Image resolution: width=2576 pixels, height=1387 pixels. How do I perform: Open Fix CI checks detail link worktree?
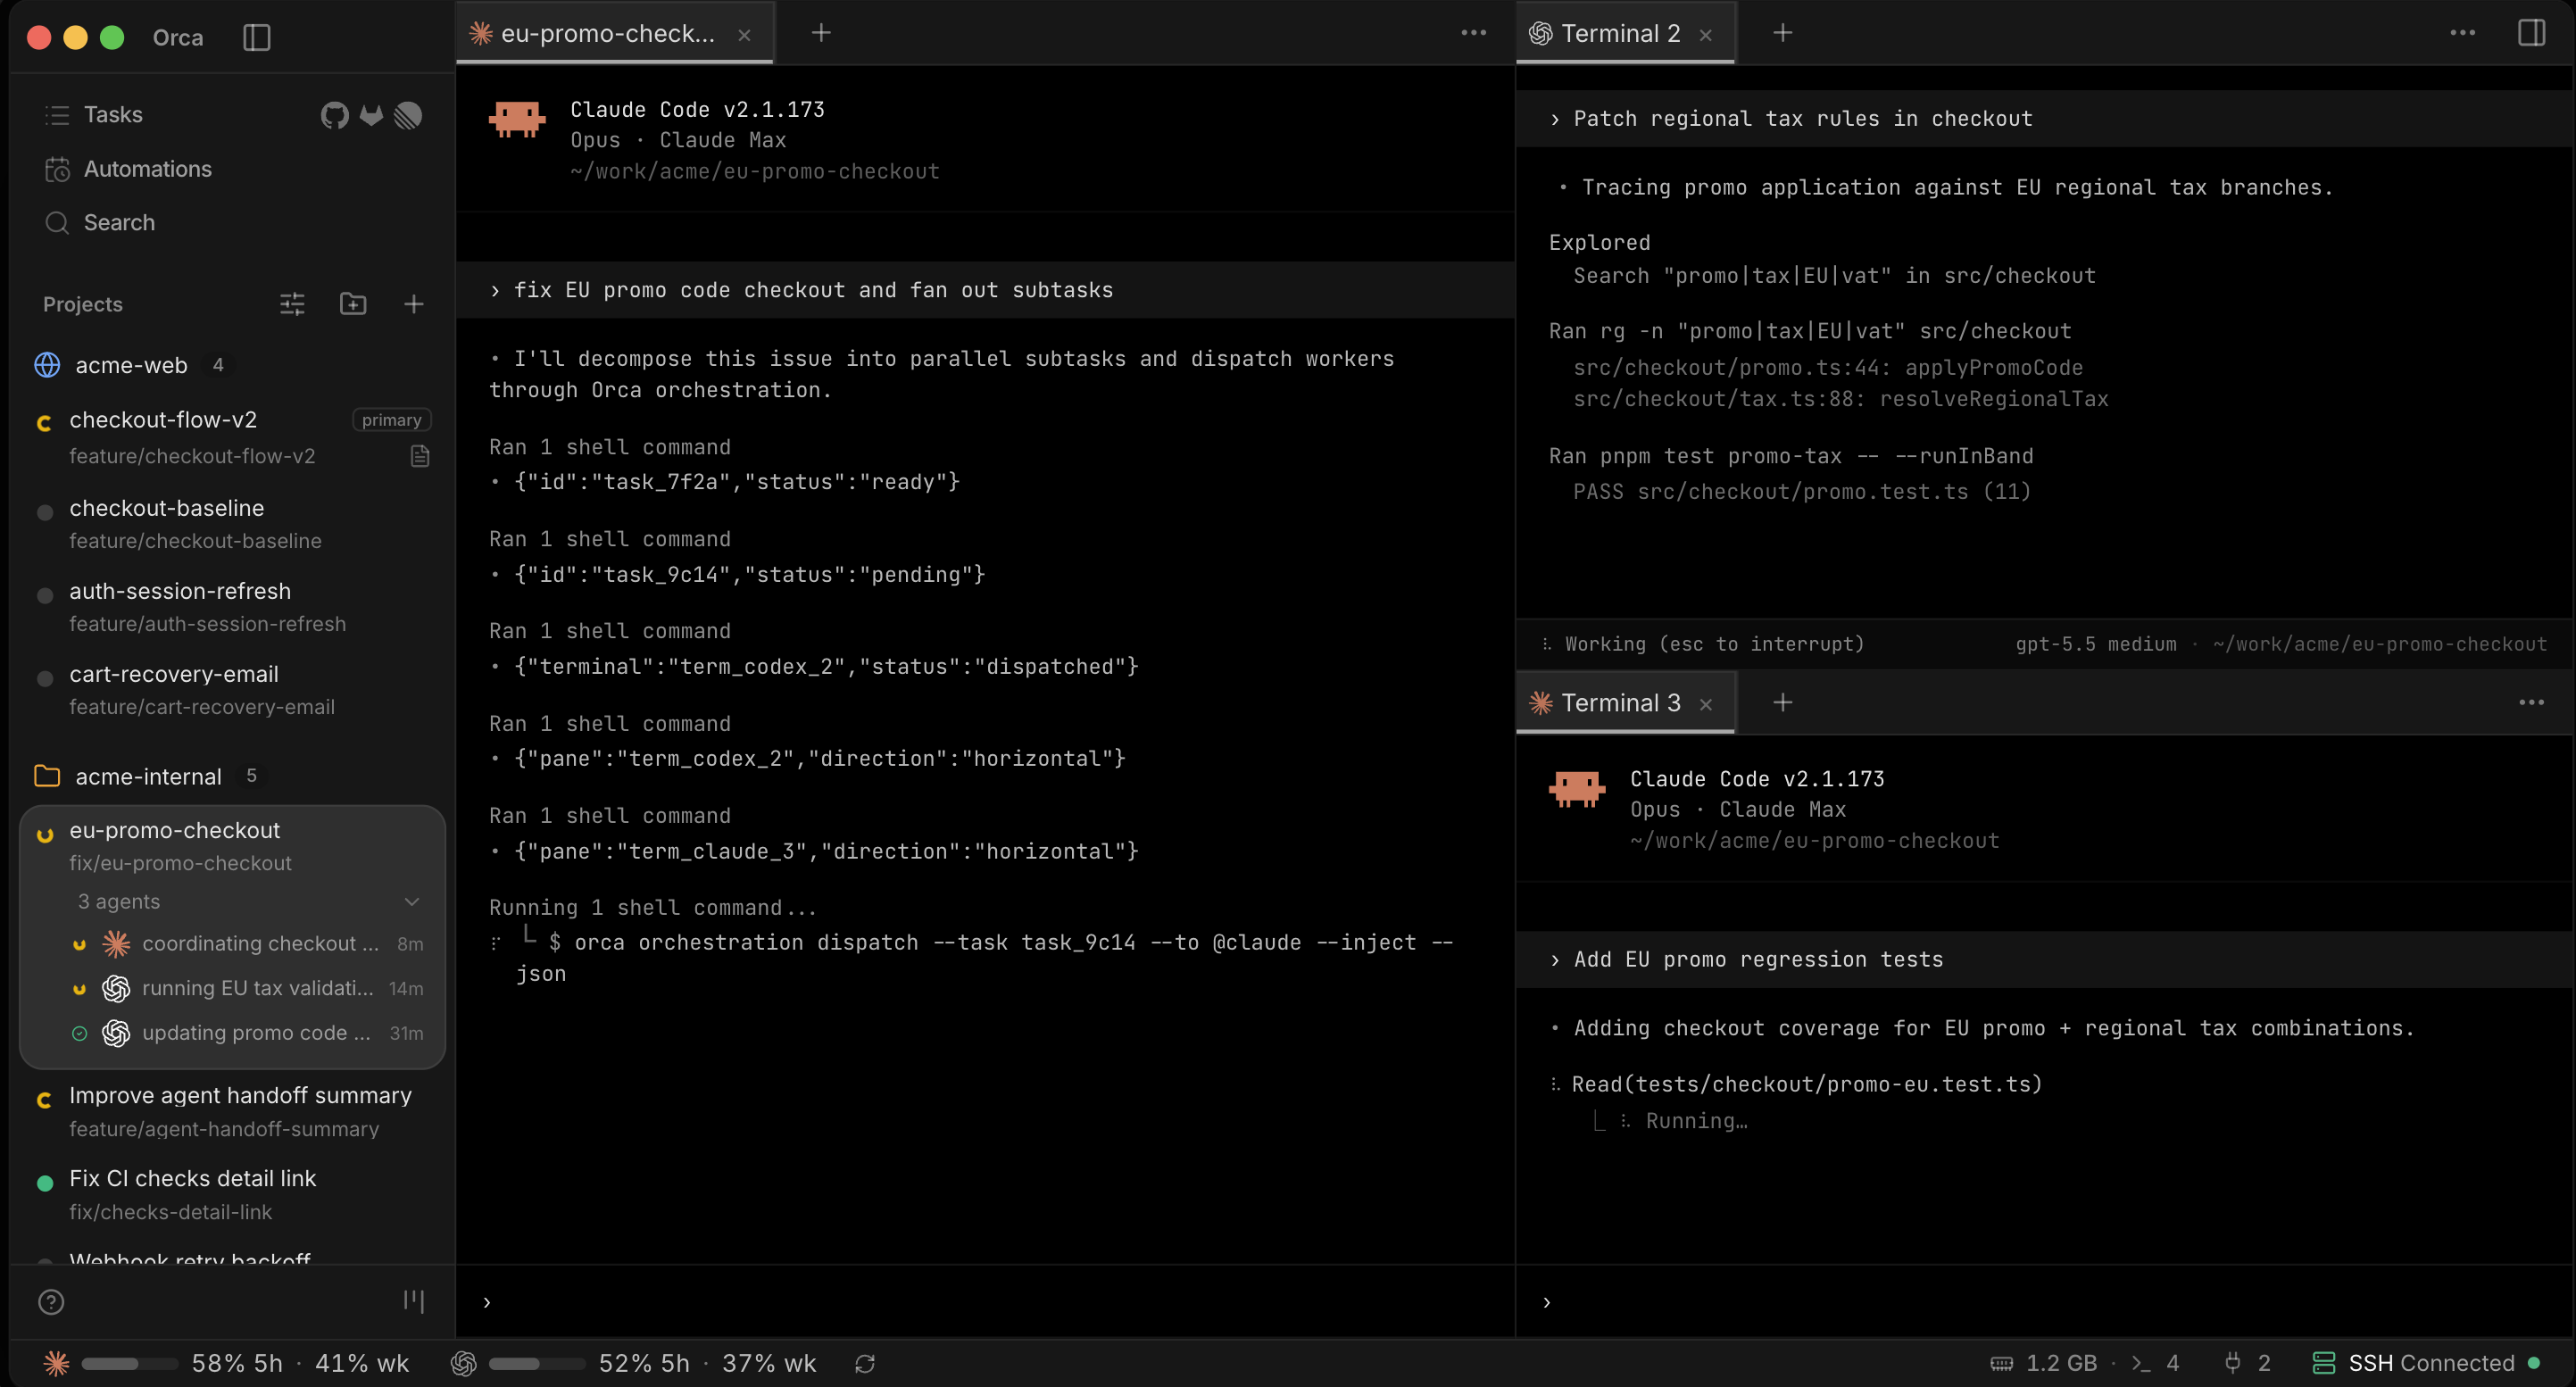(232, 1194)
